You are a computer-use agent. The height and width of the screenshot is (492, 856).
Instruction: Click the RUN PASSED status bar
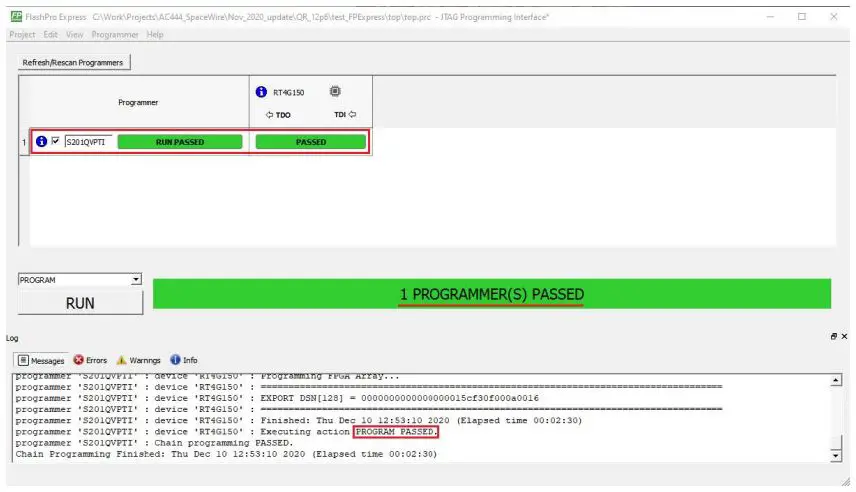tap(180, 142)
